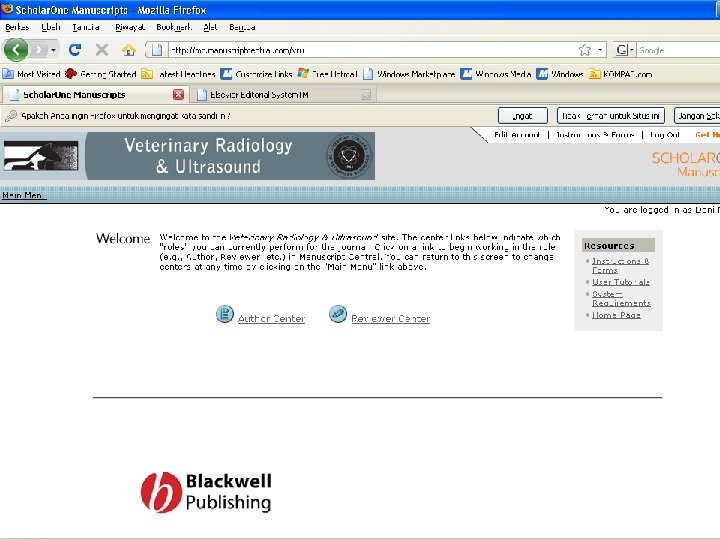Click the page identity icon in address bar

click(157, 50)
